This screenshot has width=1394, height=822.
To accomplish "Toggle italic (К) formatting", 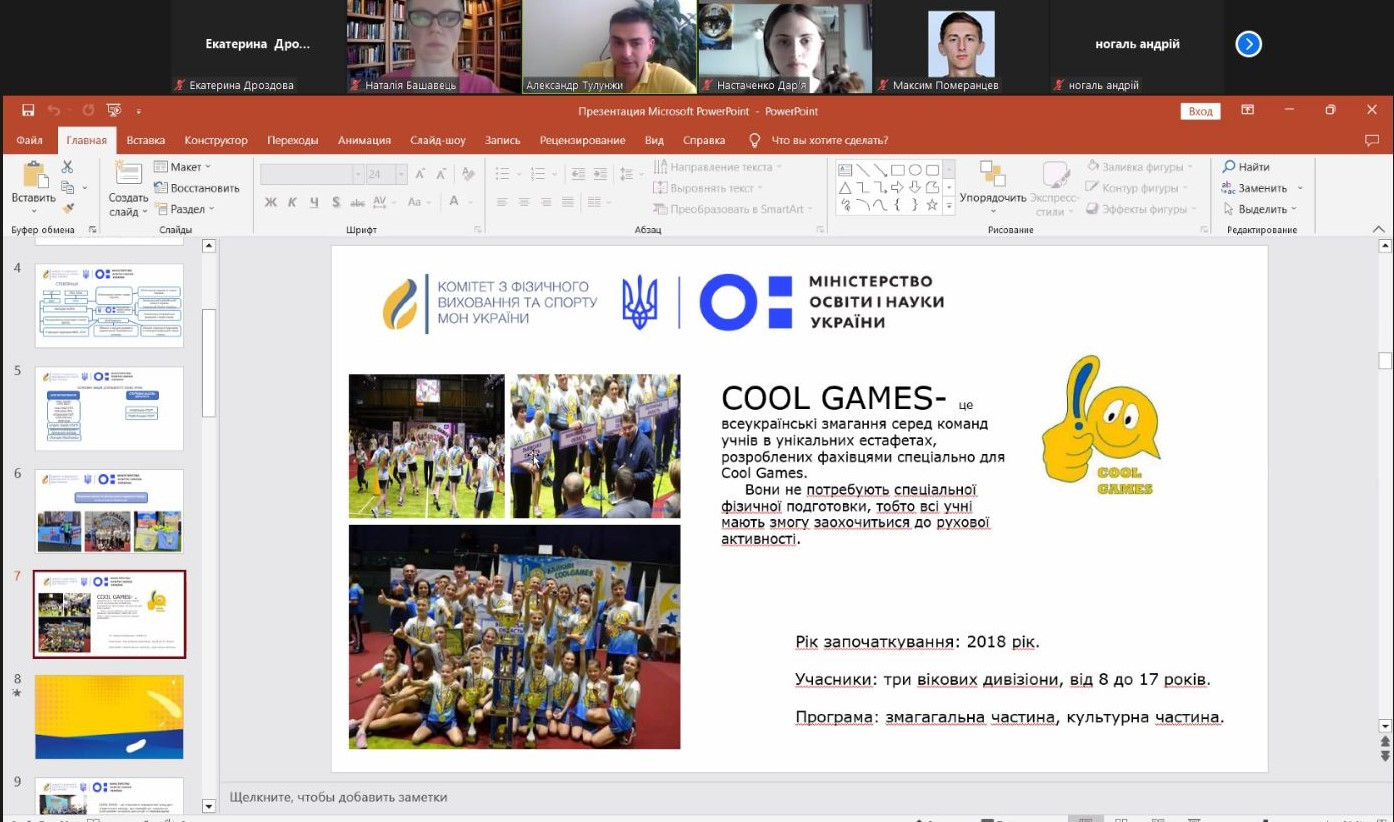I will 292,202.
